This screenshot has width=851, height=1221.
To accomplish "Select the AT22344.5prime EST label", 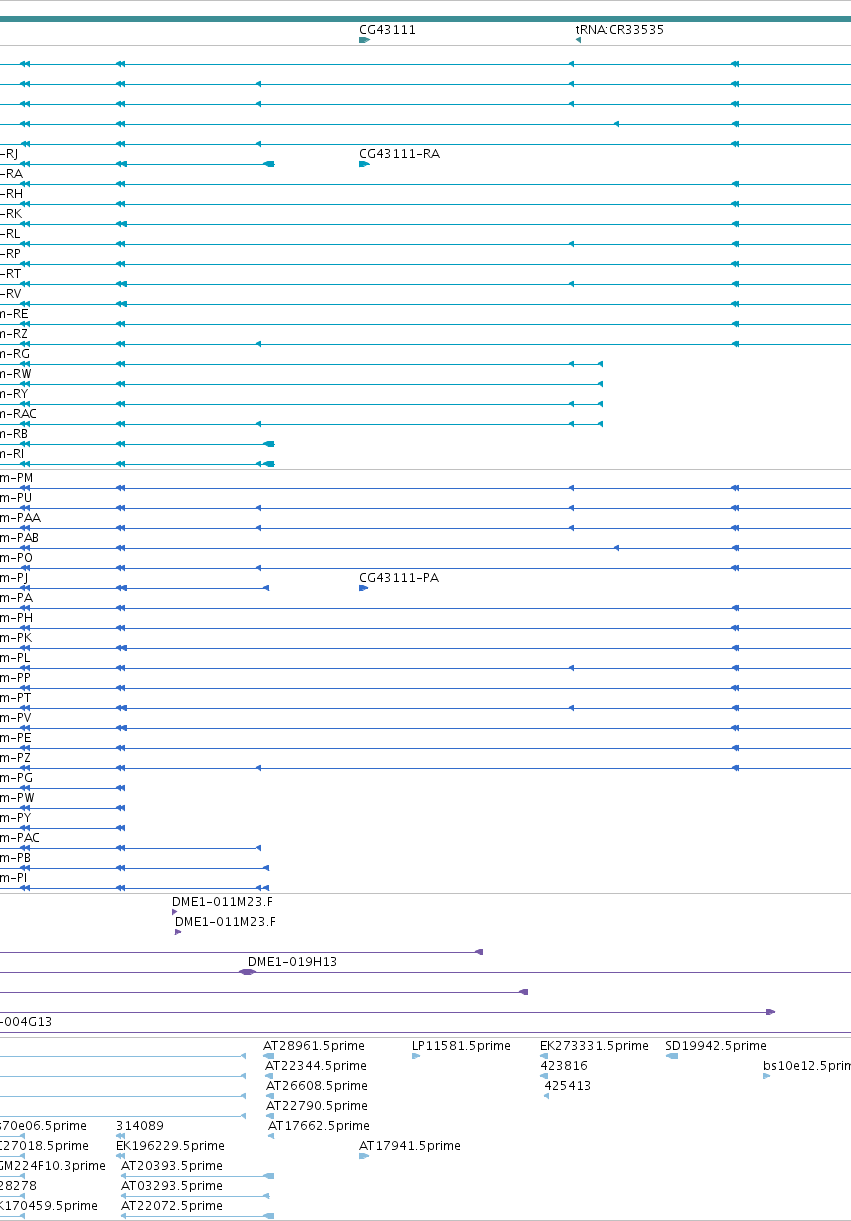I will [x=316, y=1066].
